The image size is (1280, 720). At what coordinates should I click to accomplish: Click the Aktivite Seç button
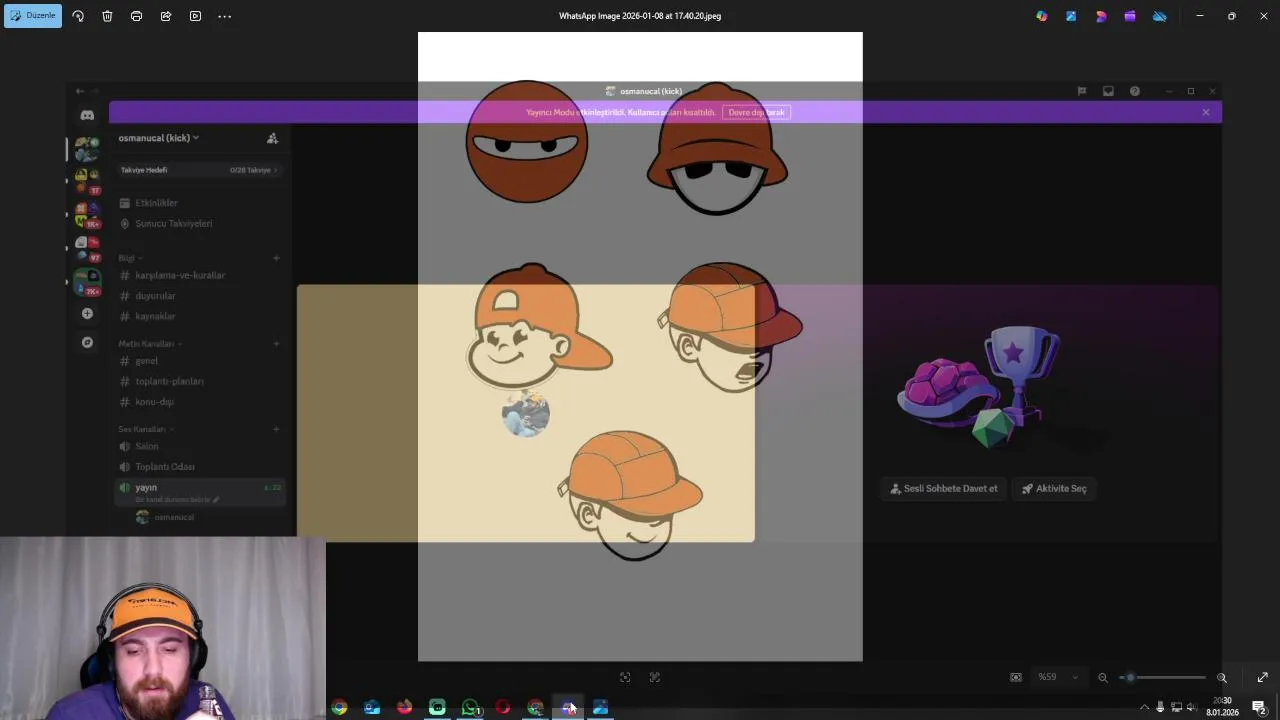tap(1054, 489)
